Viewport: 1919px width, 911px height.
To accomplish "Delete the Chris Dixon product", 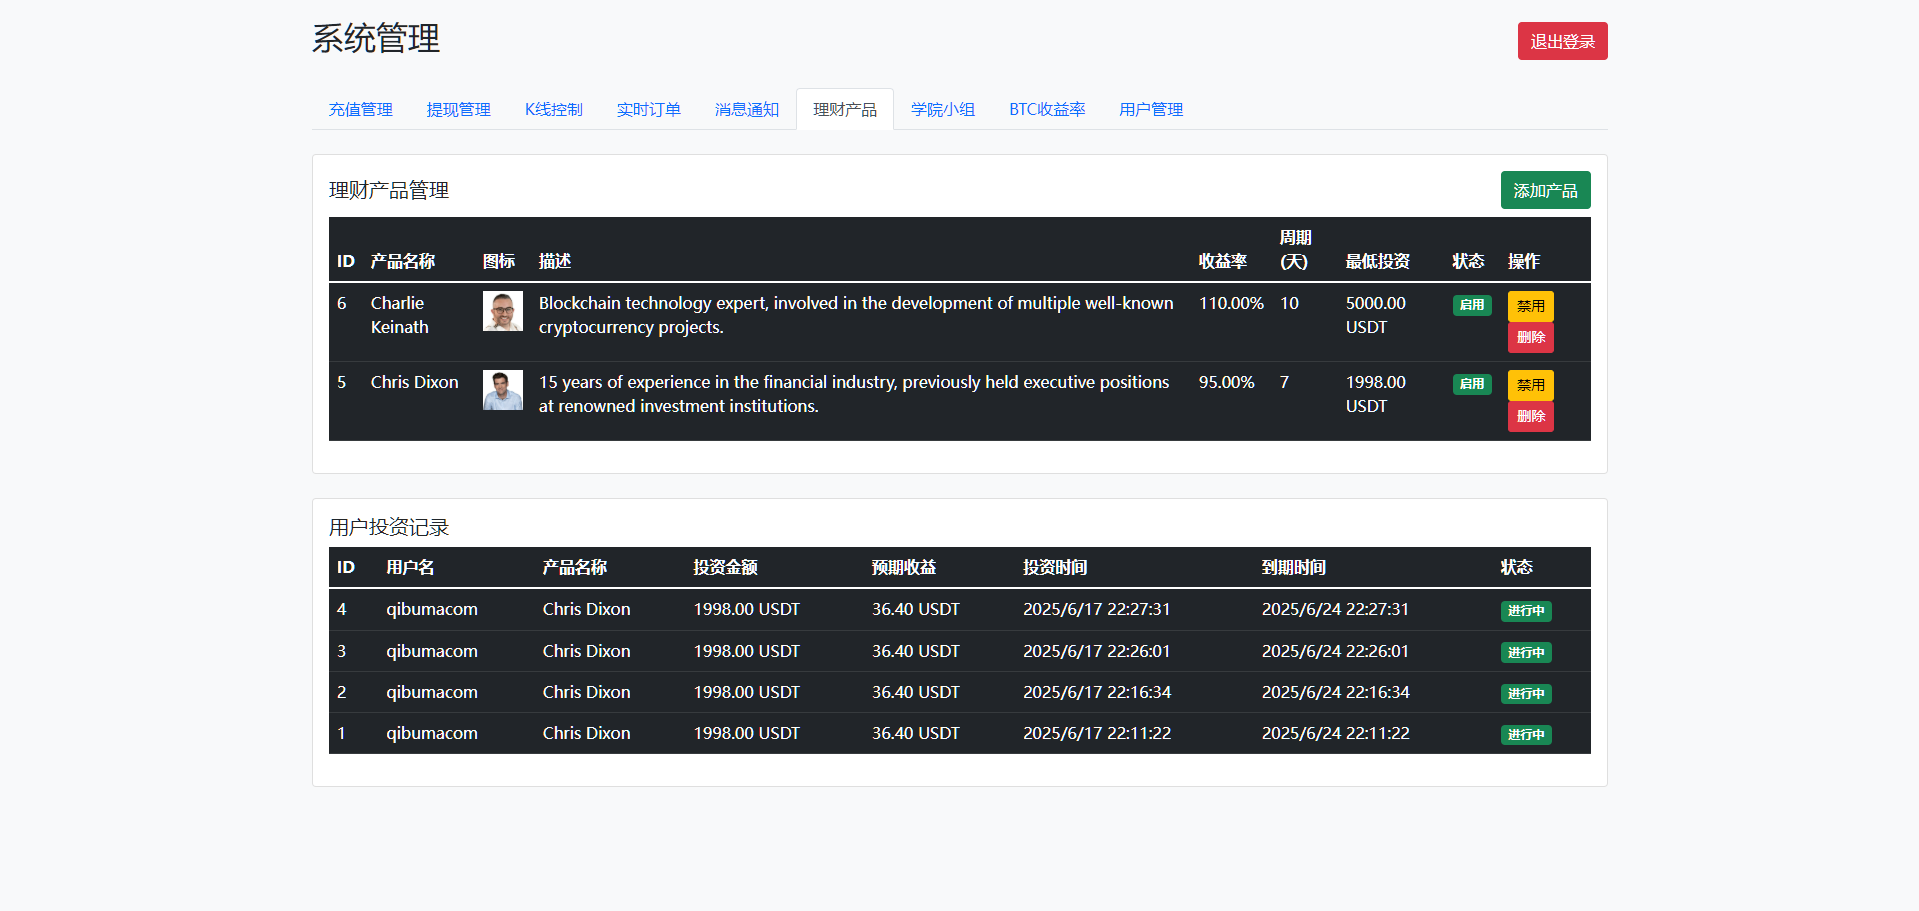I will 1530,417.
